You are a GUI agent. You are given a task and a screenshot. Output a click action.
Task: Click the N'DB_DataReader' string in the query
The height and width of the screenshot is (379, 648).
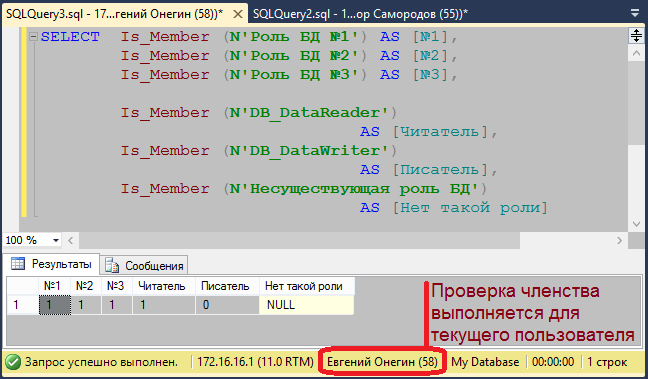pos(308,113)
